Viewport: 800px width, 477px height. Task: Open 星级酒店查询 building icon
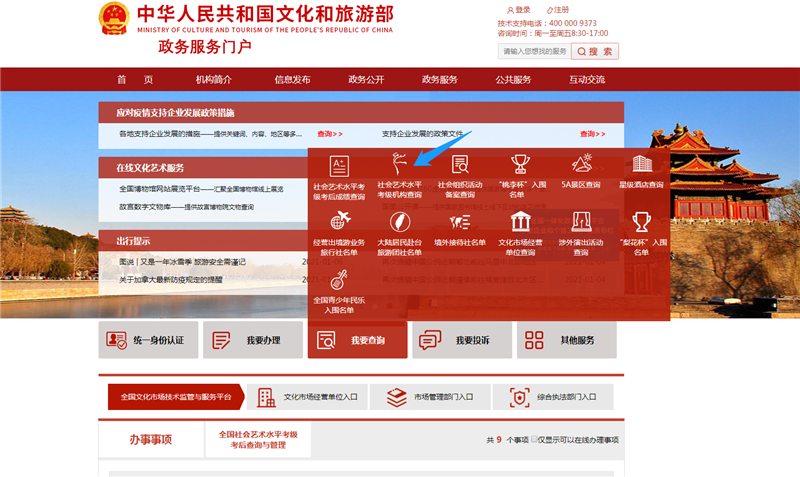coord(642,164)
